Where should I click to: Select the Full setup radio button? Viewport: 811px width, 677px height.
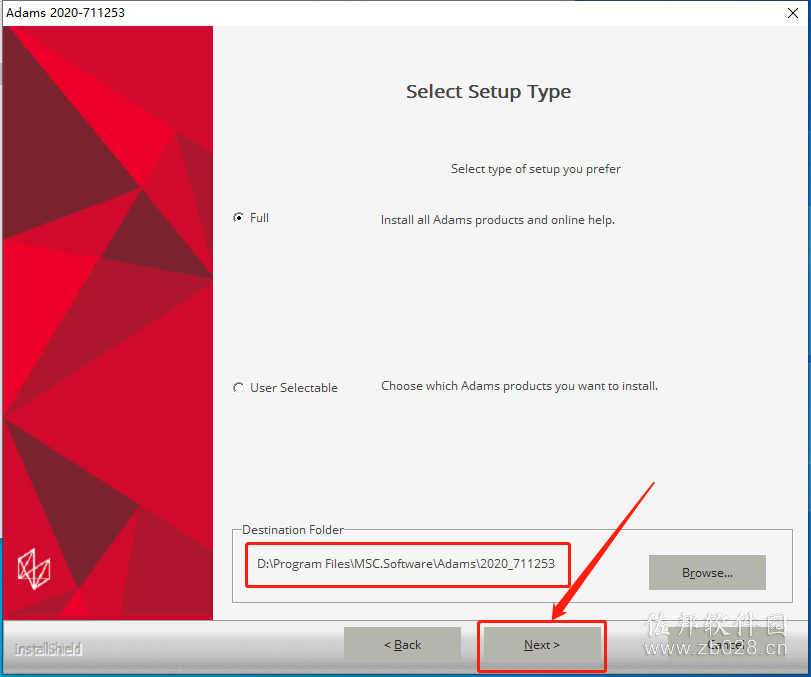(238, 218)
